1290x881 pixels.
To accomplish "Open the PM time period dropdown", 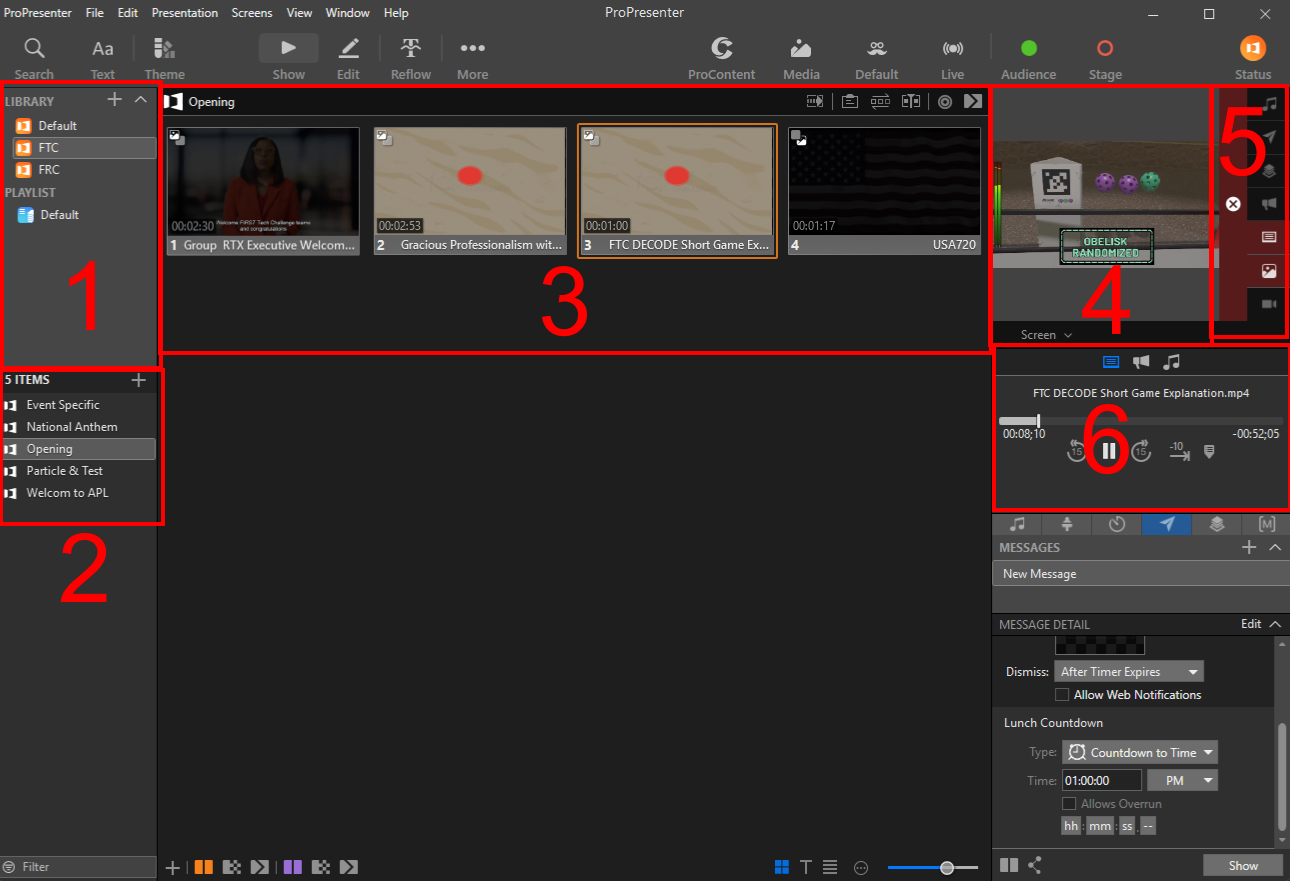I will (x=1182, y=780).
